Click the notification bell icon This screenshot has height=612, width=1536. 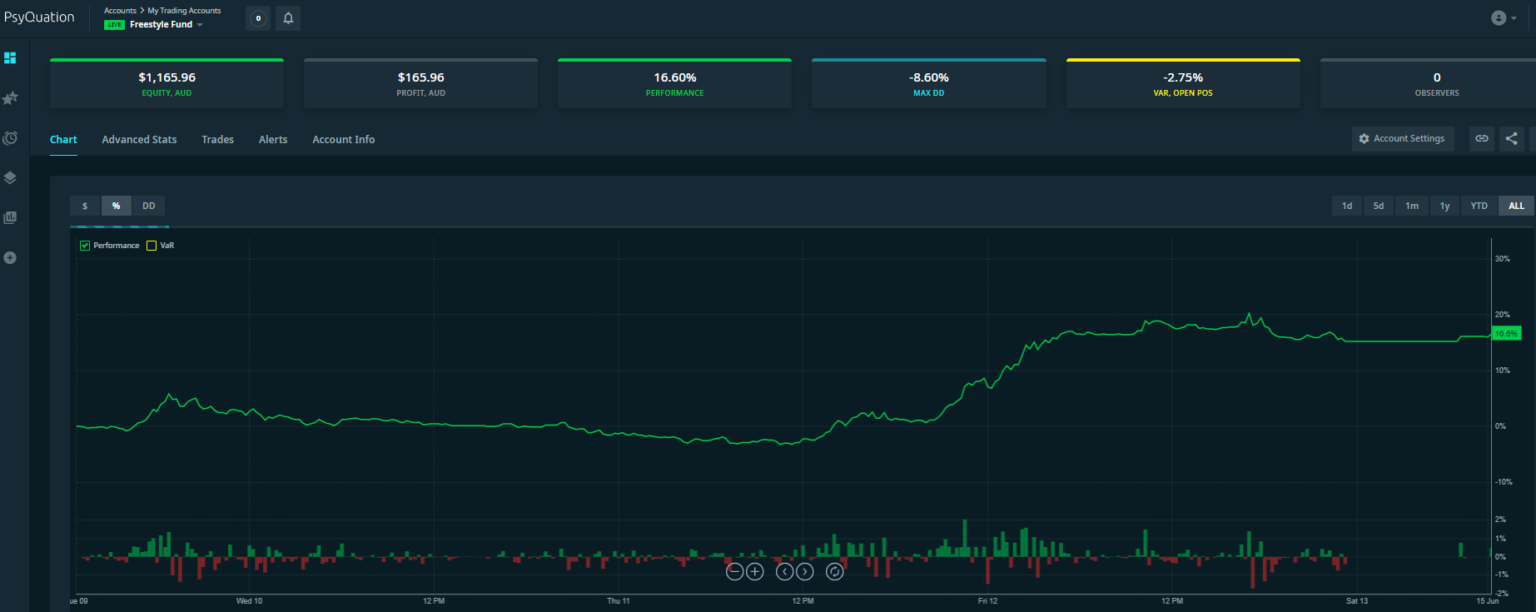click(288, 18)
